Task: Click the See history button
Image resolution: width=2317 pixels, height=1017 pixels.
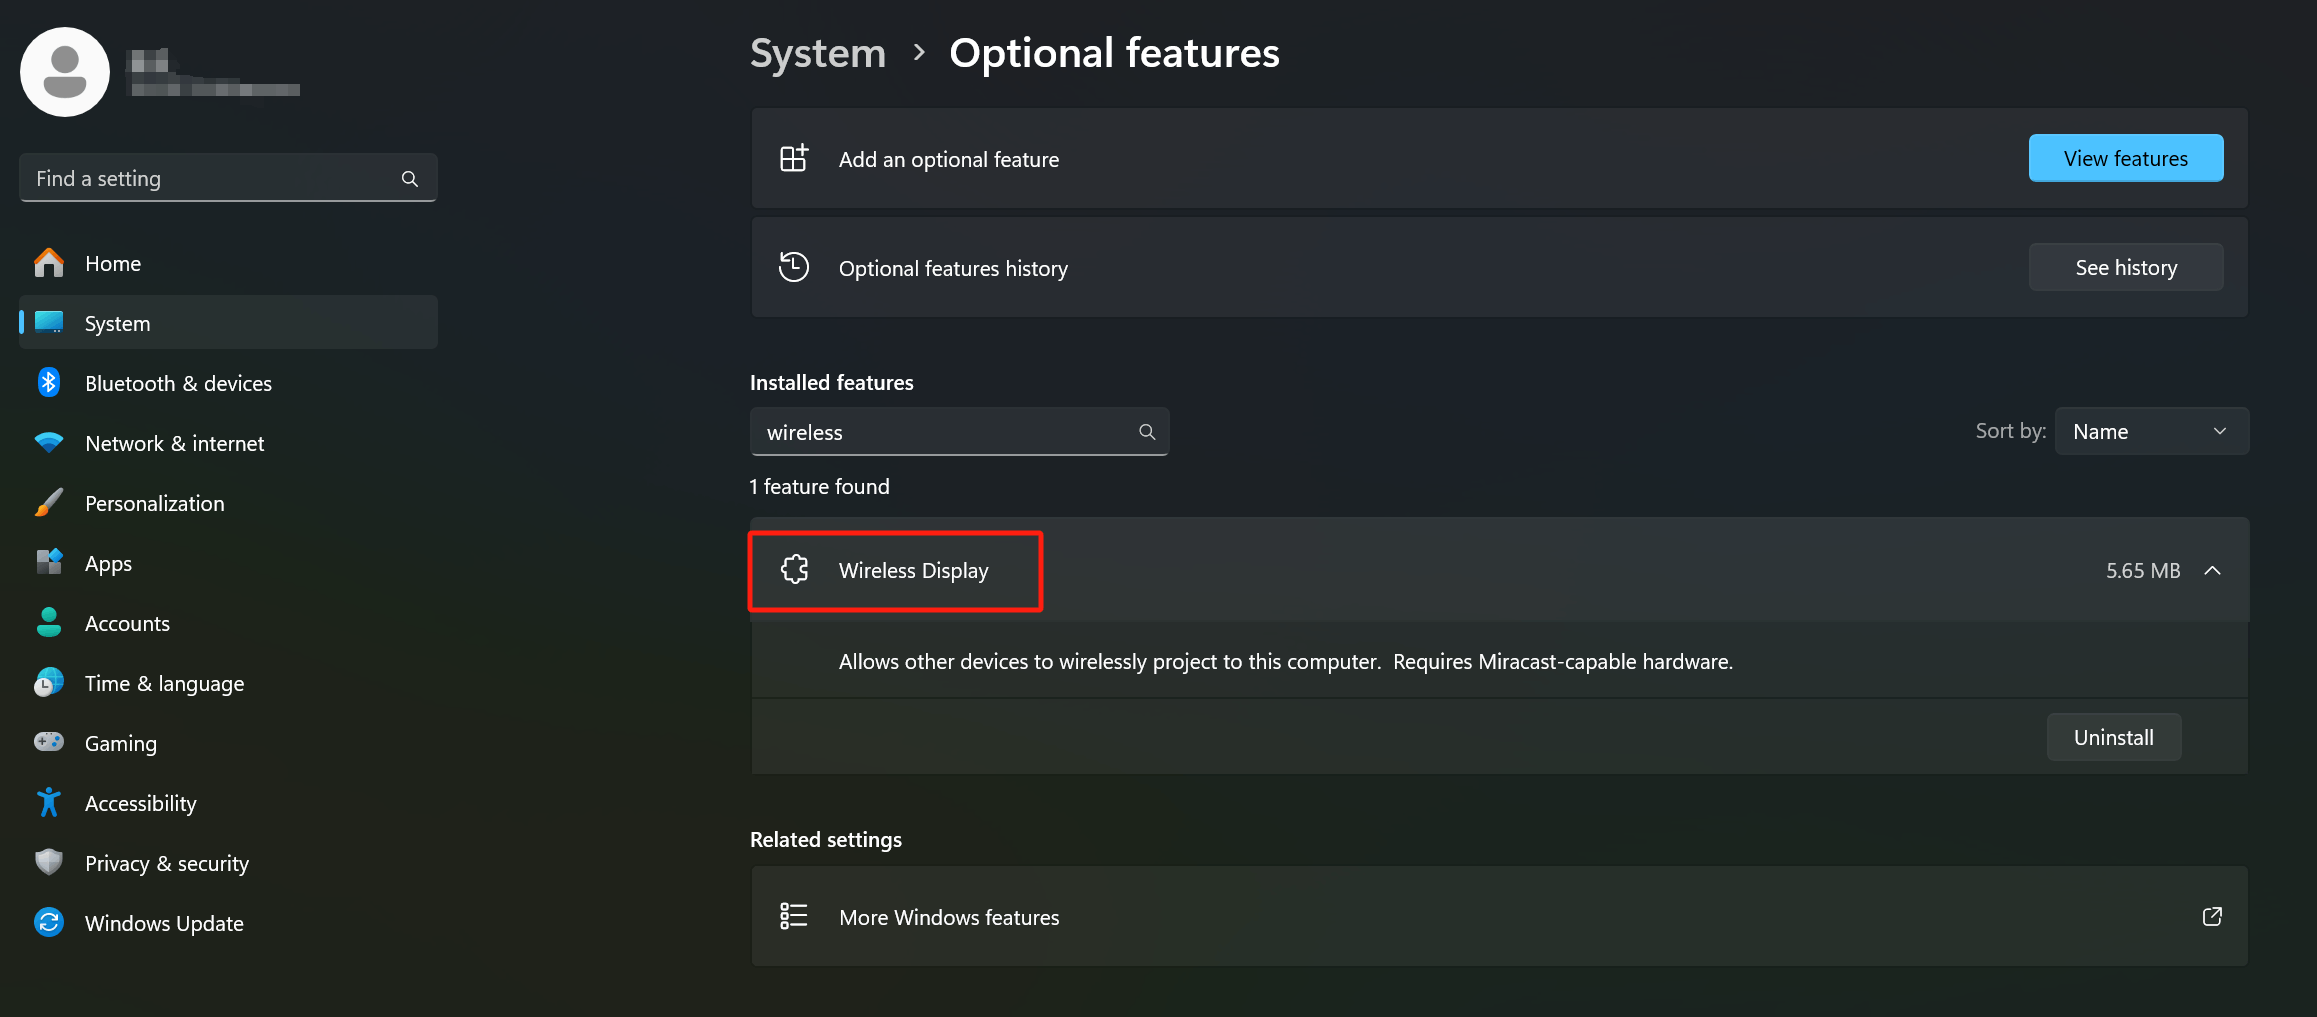Action: [x=2125, y=267]
